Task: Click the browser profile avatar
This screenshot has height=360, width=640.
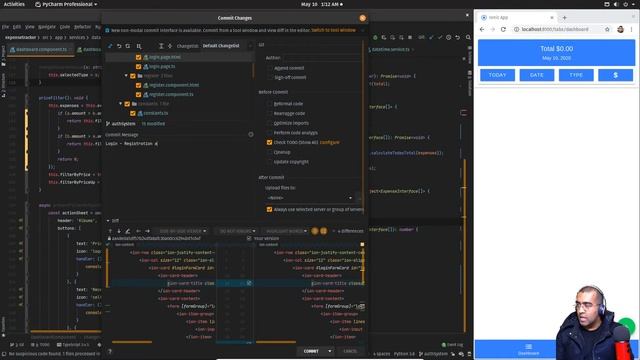Action: click(620, 29)
